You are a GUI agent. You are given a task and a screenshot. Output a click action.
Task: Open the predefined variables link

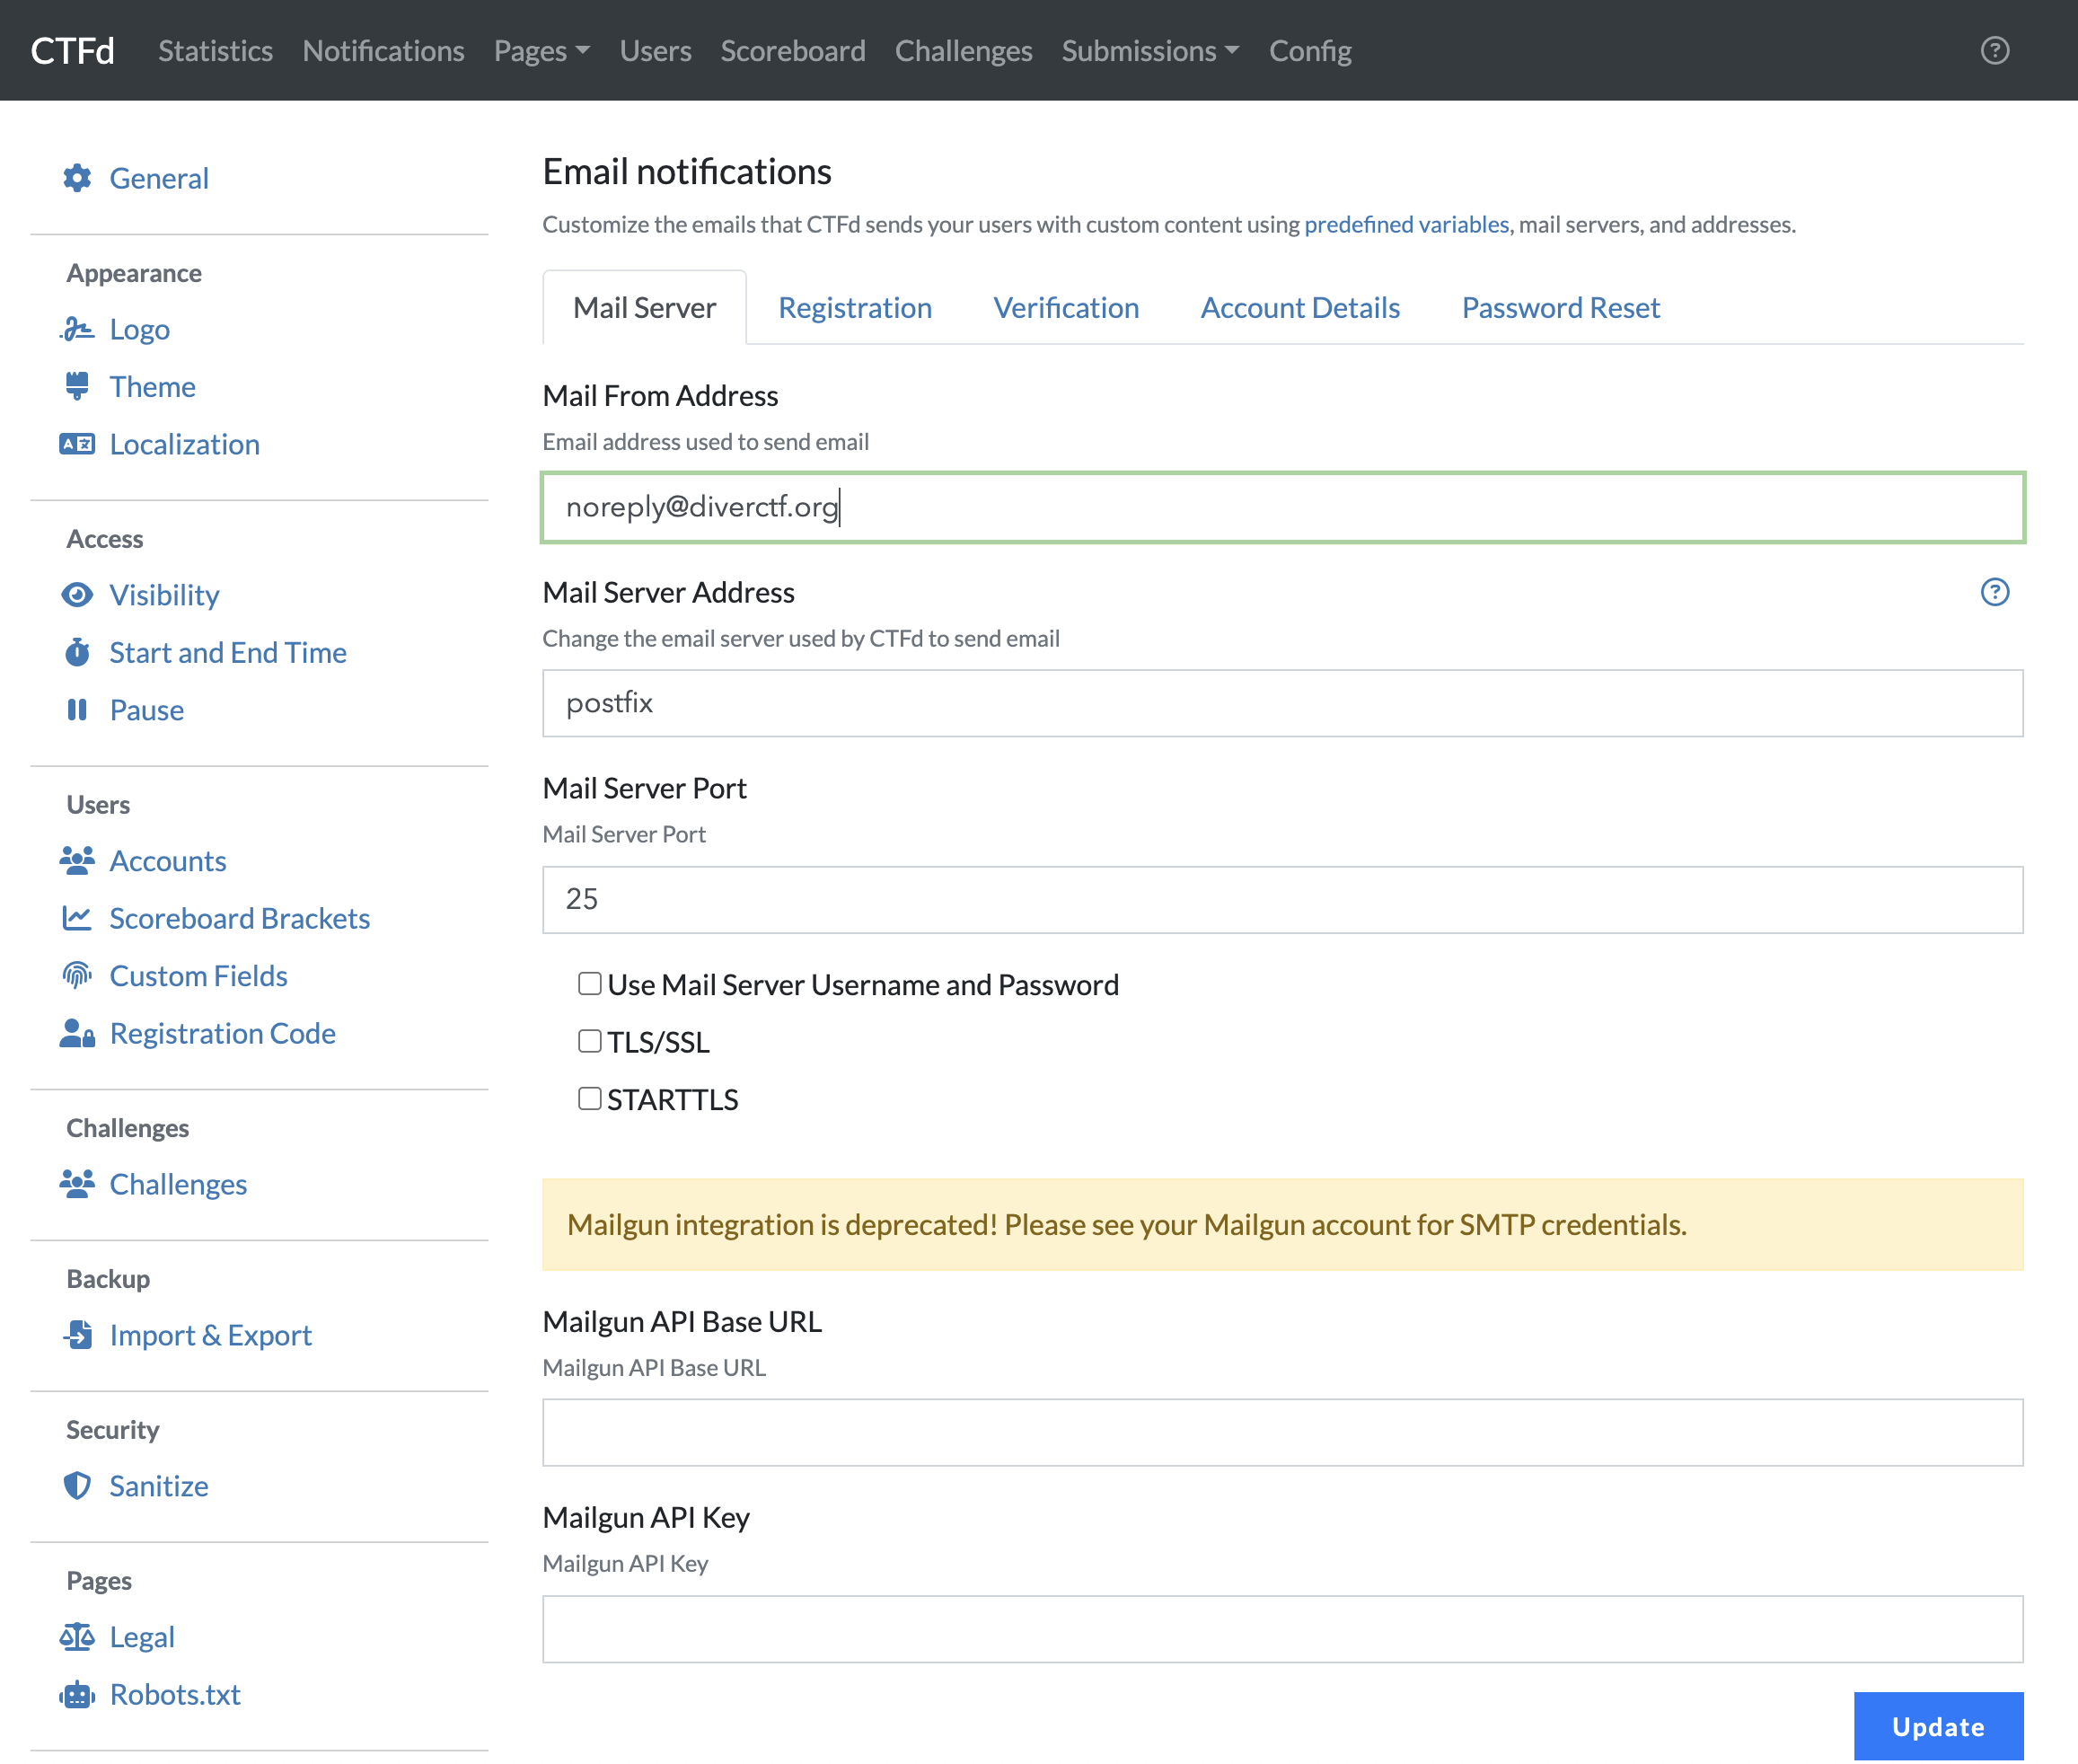(1406, 224)
